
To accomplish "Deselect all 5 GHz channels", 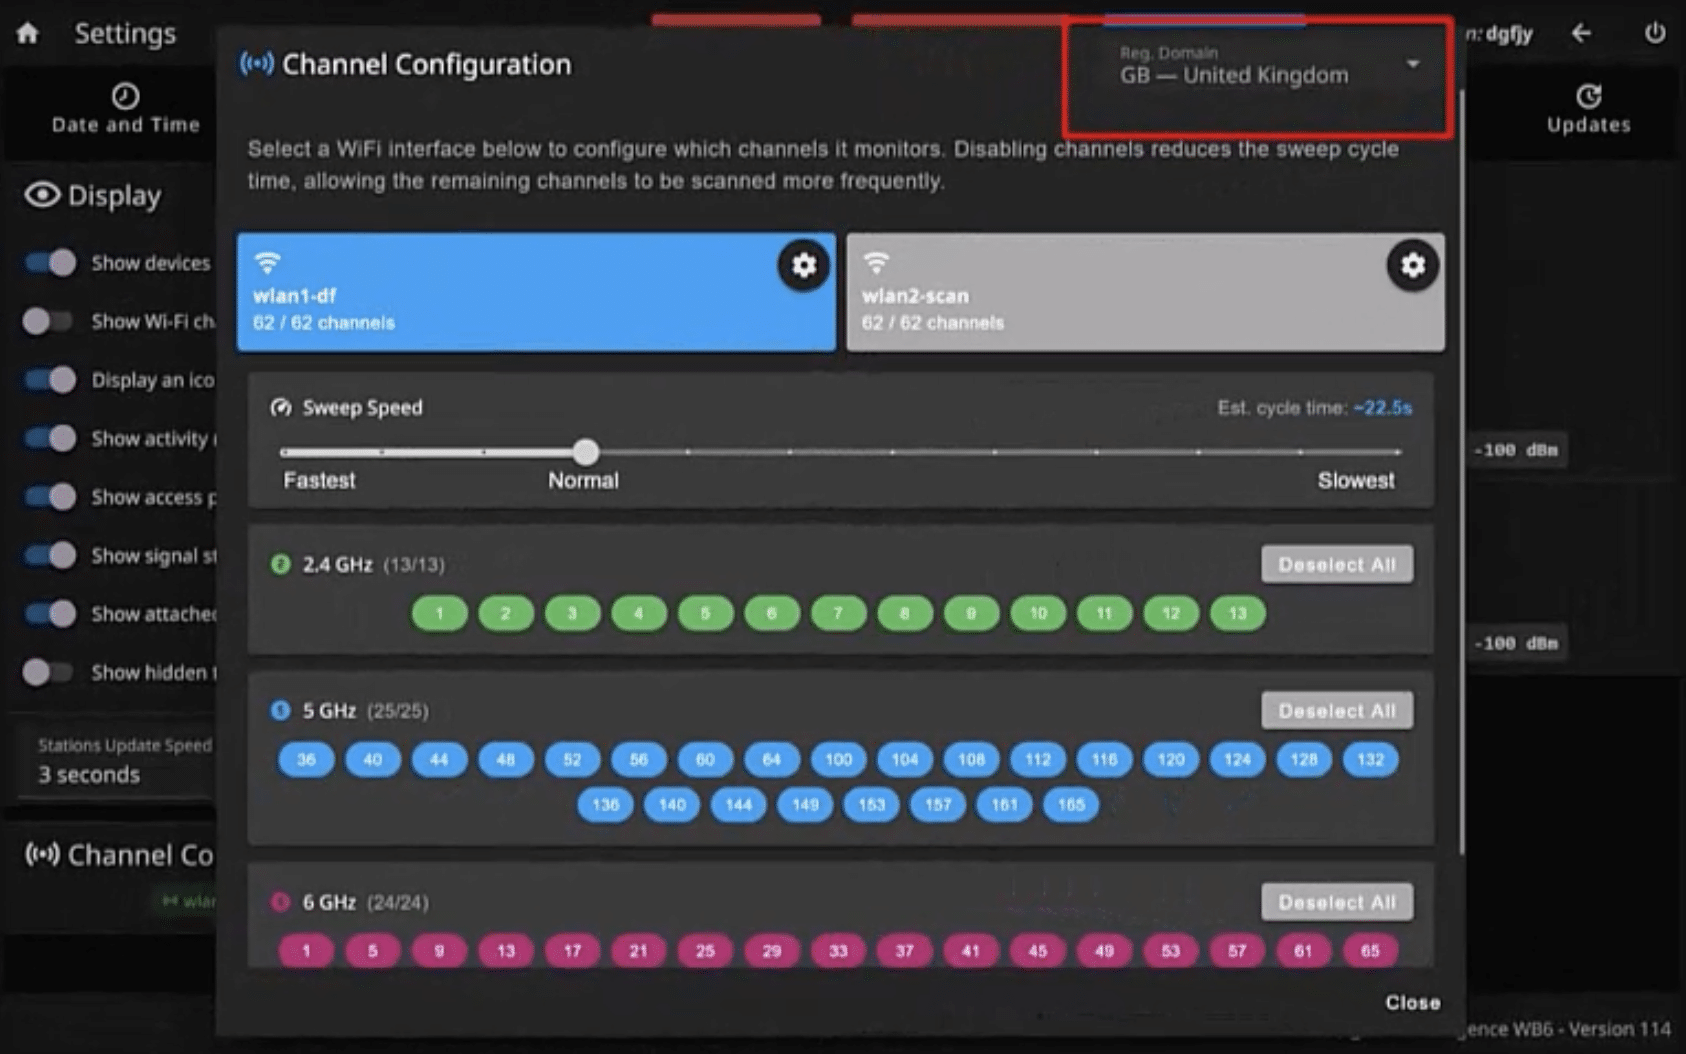I will 1337,711.
